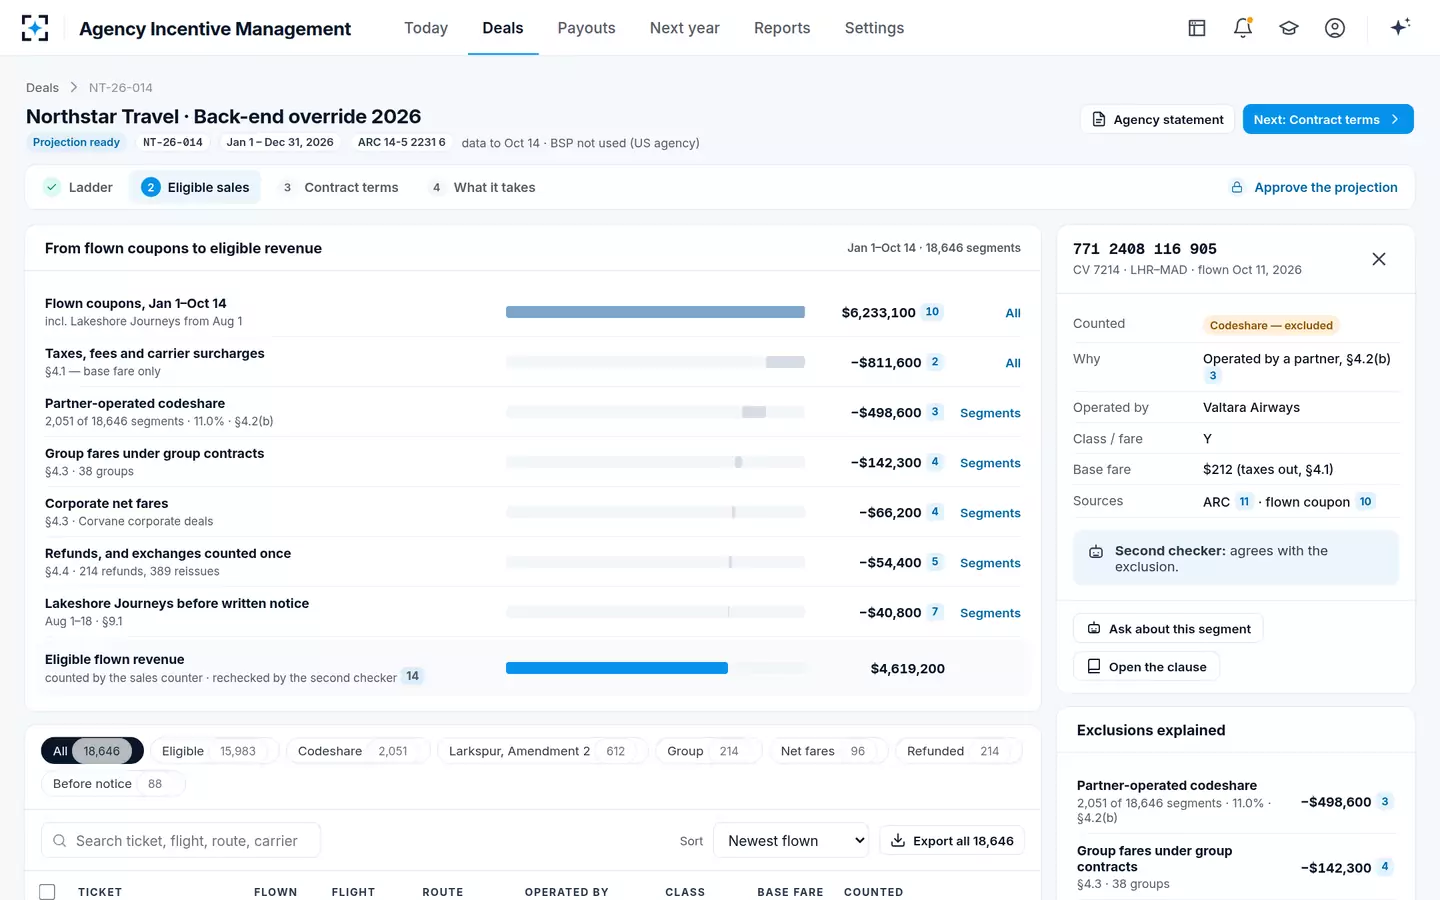Open the user account profile icon
This screenshot has width=1440, height=900.
[1335, 28]
